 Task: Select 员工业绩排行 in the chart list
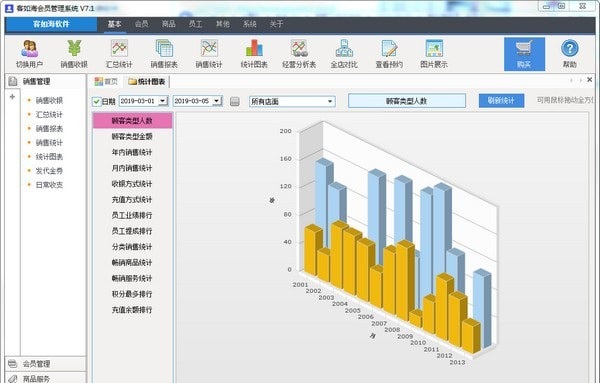(132, 215)
